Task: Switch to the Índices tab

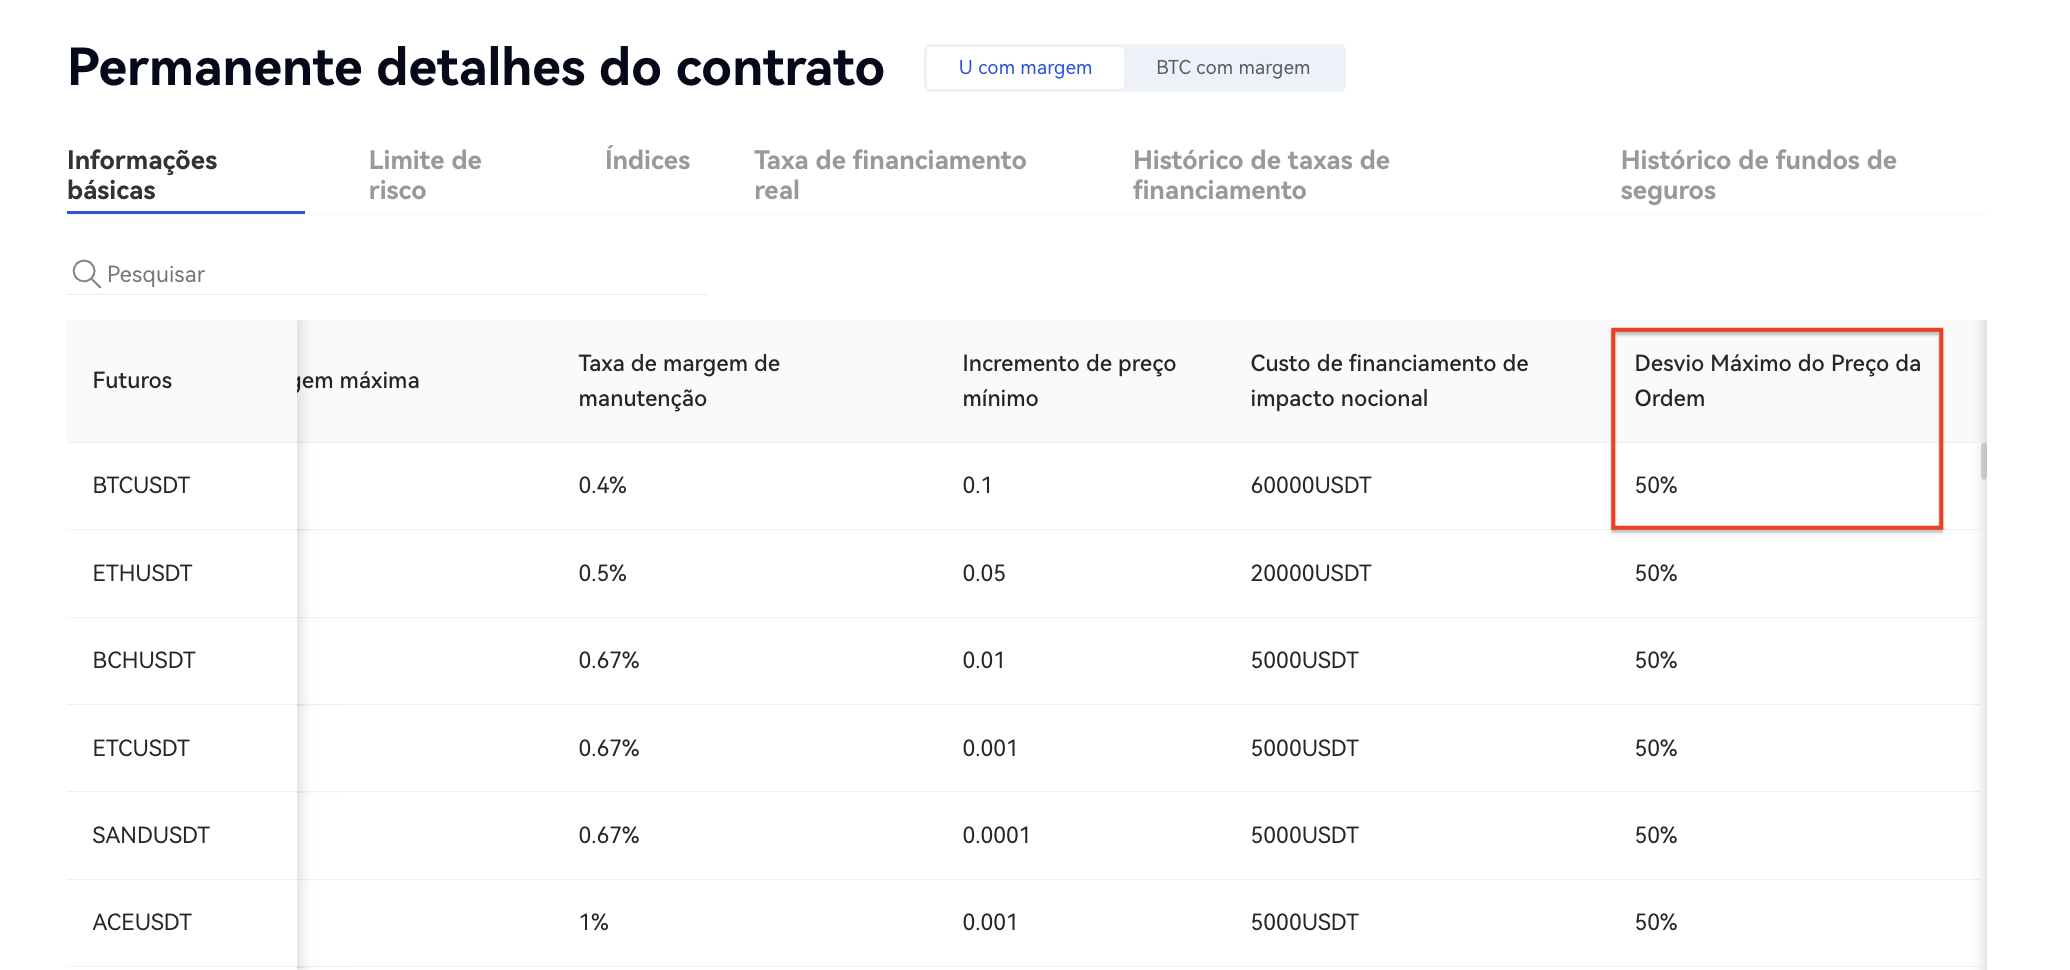Action: pos(647,160)
